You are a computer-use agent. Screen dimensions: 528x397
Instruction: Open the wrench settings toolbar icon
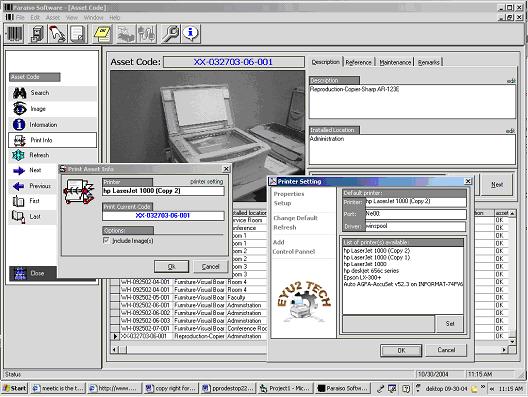click(171, 33)
